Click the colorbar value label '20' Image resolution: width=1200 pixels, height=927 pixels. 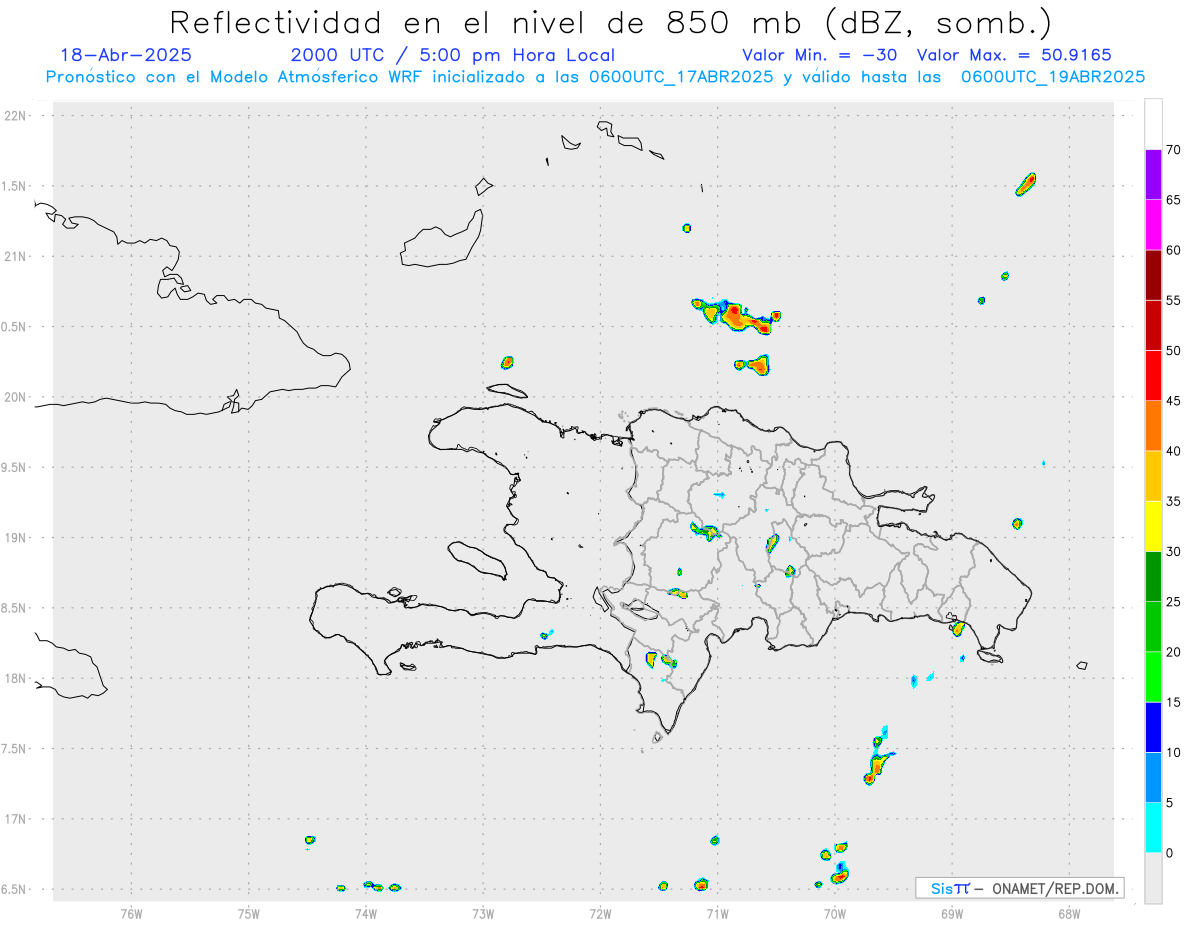click(1173, 652)
